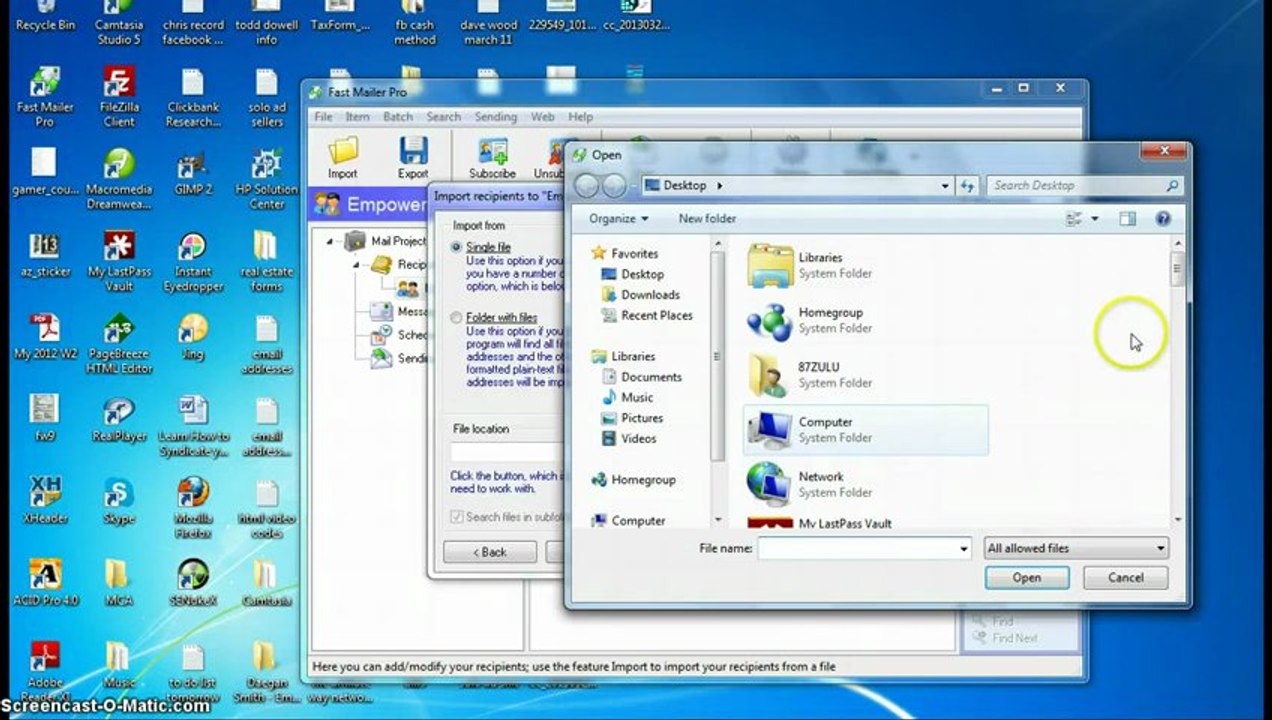This screenshot has height=720, width=1272.
Task: Open My LastPass Vault desktop icon
Action: [x=118, y=262]
